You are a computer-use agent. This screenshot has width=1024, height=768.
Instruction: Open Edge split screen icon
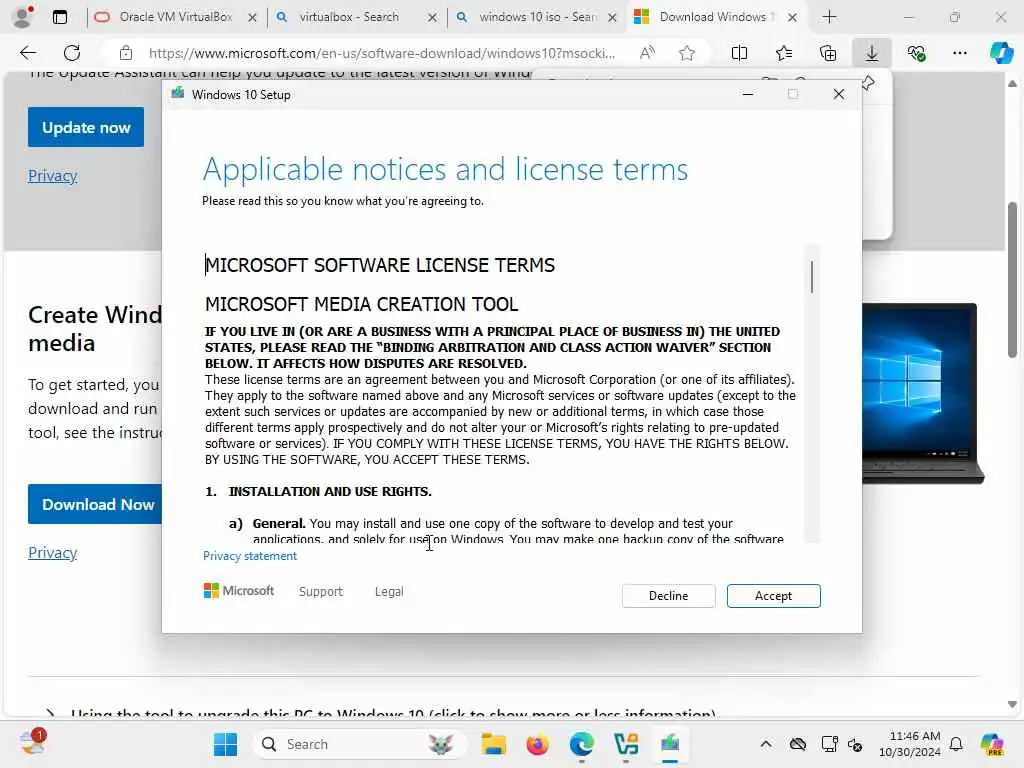pos(739,53)
